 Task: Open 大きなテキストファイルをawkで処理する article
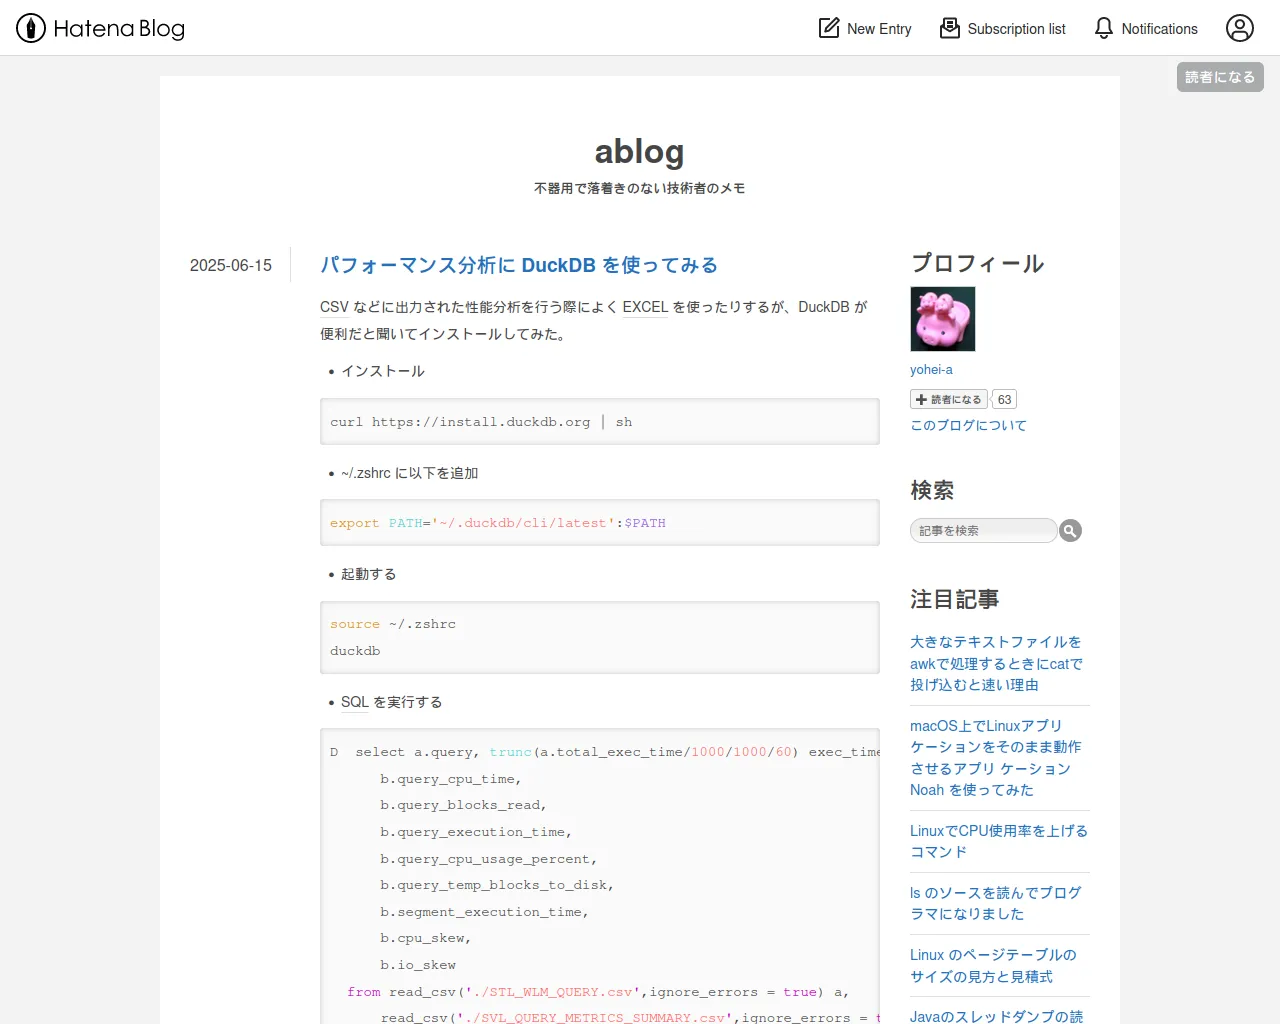[x=996, y=663]
